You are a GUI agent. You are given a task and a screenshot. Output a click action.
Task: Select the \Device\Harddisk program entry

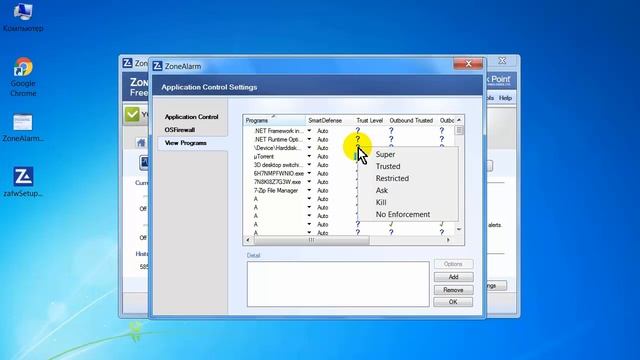tap(278, 148)
